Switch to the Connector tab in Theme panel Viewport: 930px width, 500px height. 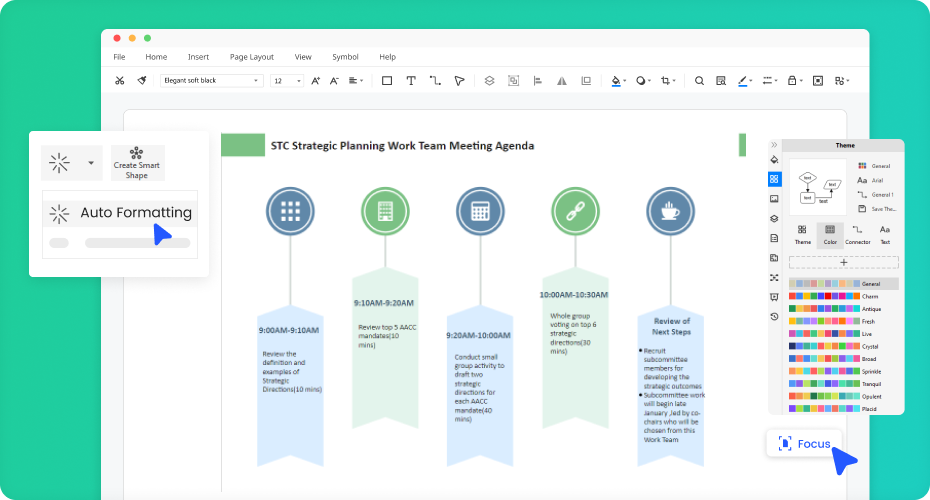857,234
